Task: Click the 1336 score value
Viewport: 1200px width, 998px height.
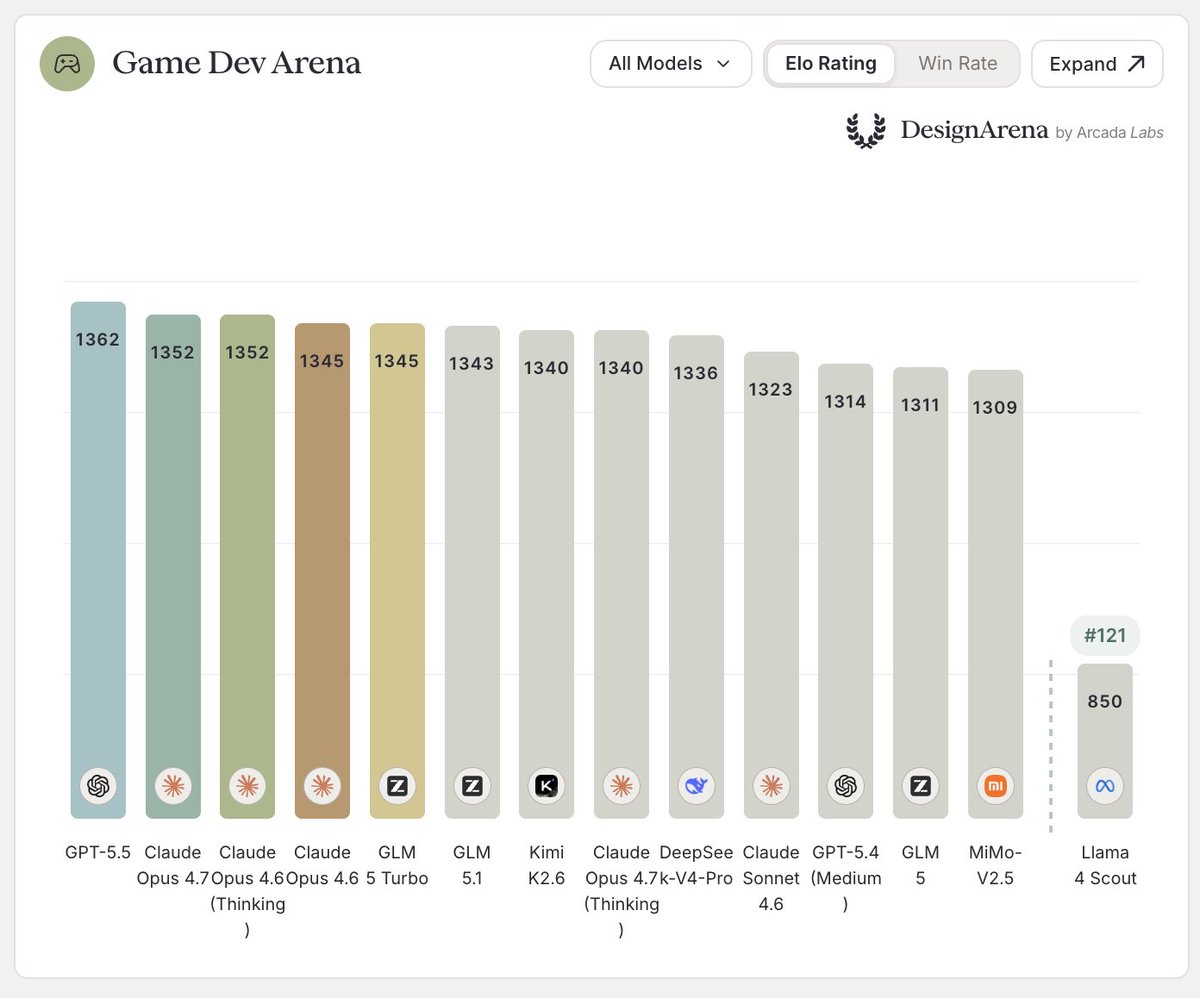Action: click(696, 373)
